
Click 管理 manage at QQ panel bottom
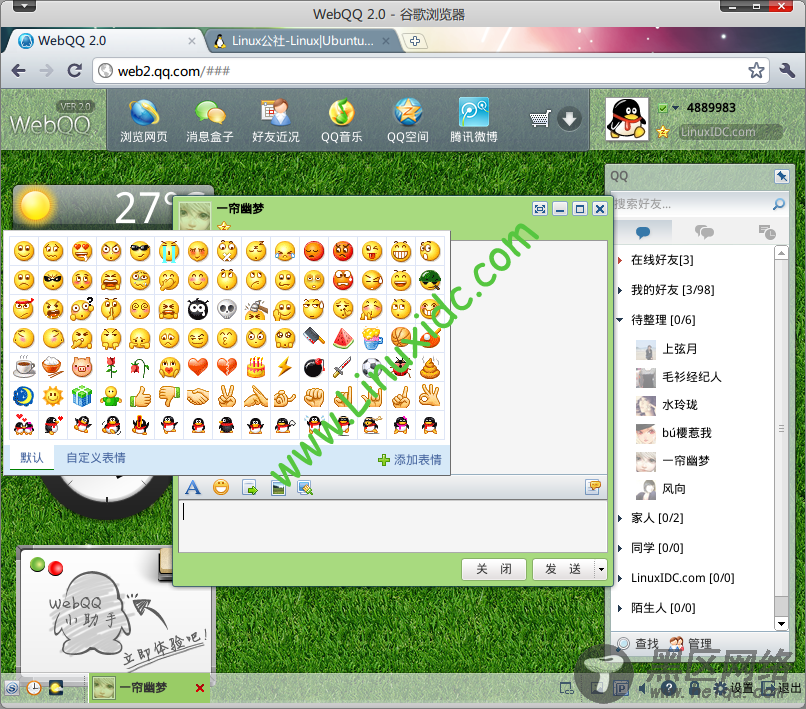[691, 643]
